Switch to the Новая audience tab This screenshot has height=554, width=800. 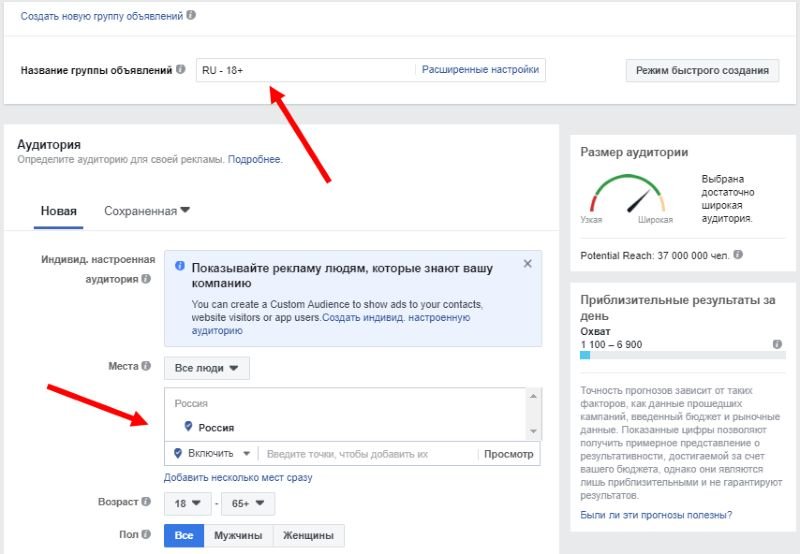pos(58,211)
